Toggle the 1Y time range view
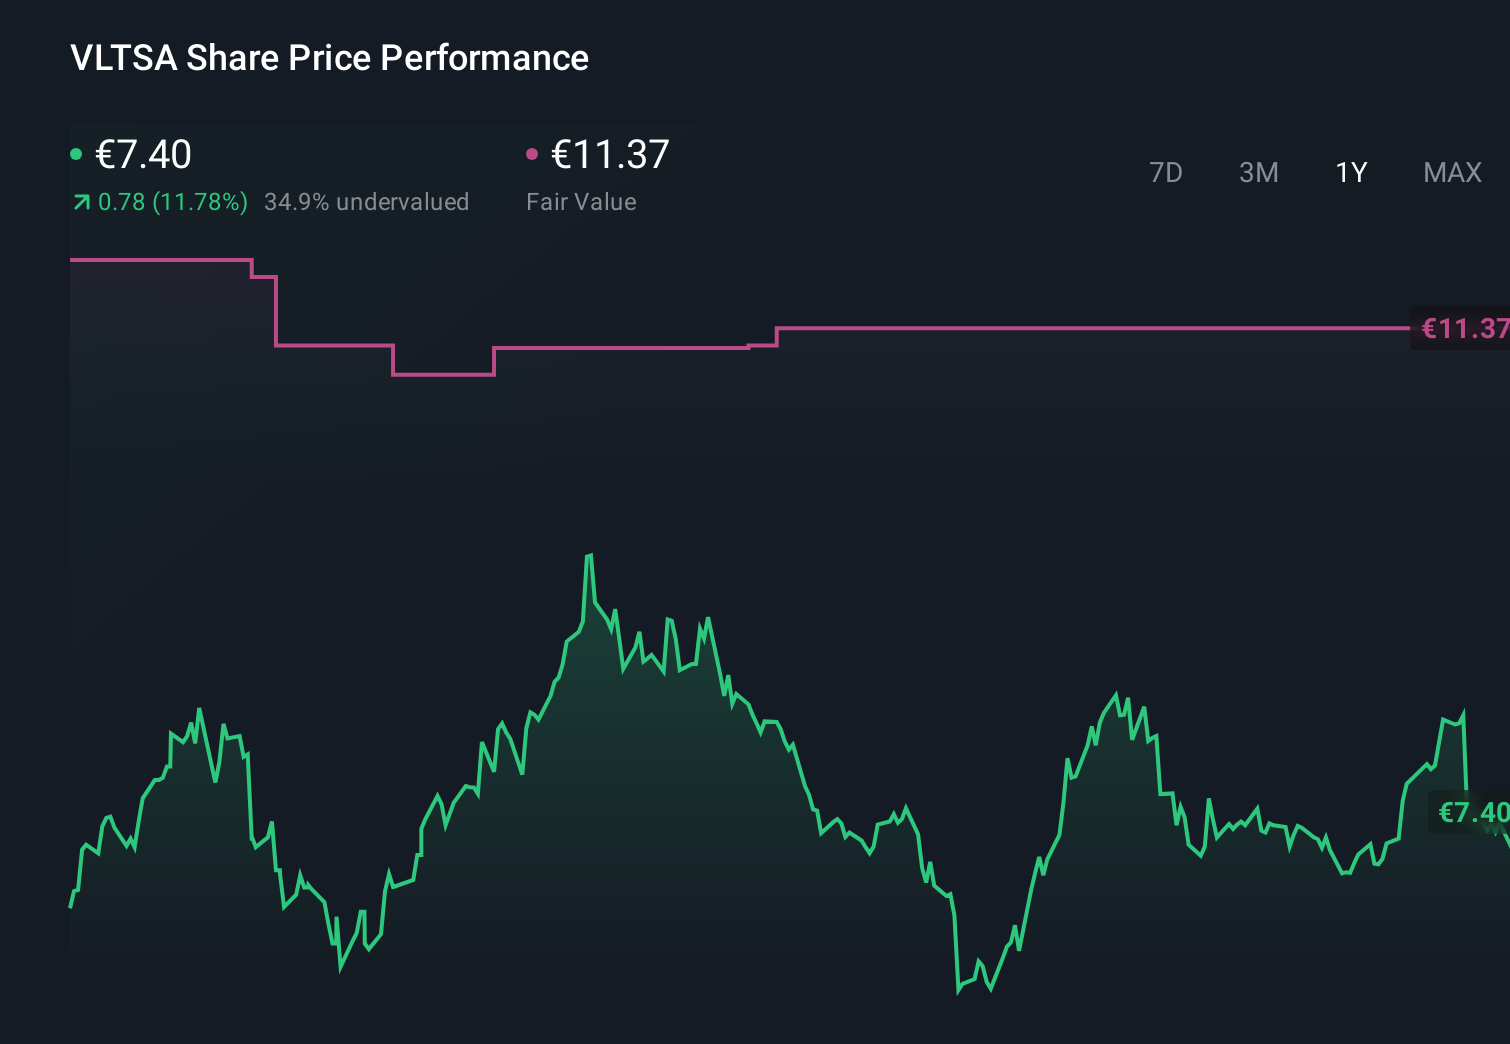Screen dimensions: 1510x1044 (1350, 172)
